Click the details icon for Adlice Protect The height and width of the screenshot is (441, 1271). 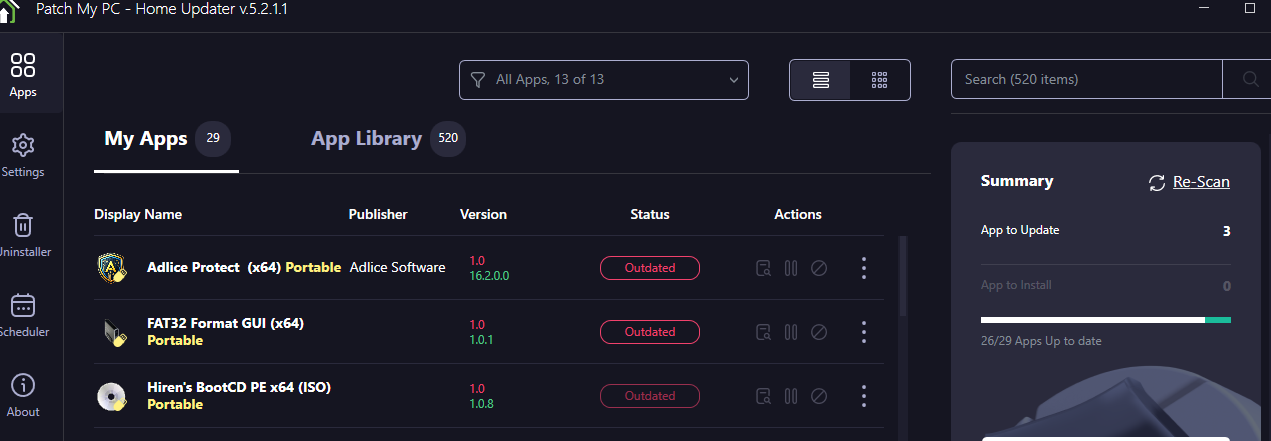(764, 268)
